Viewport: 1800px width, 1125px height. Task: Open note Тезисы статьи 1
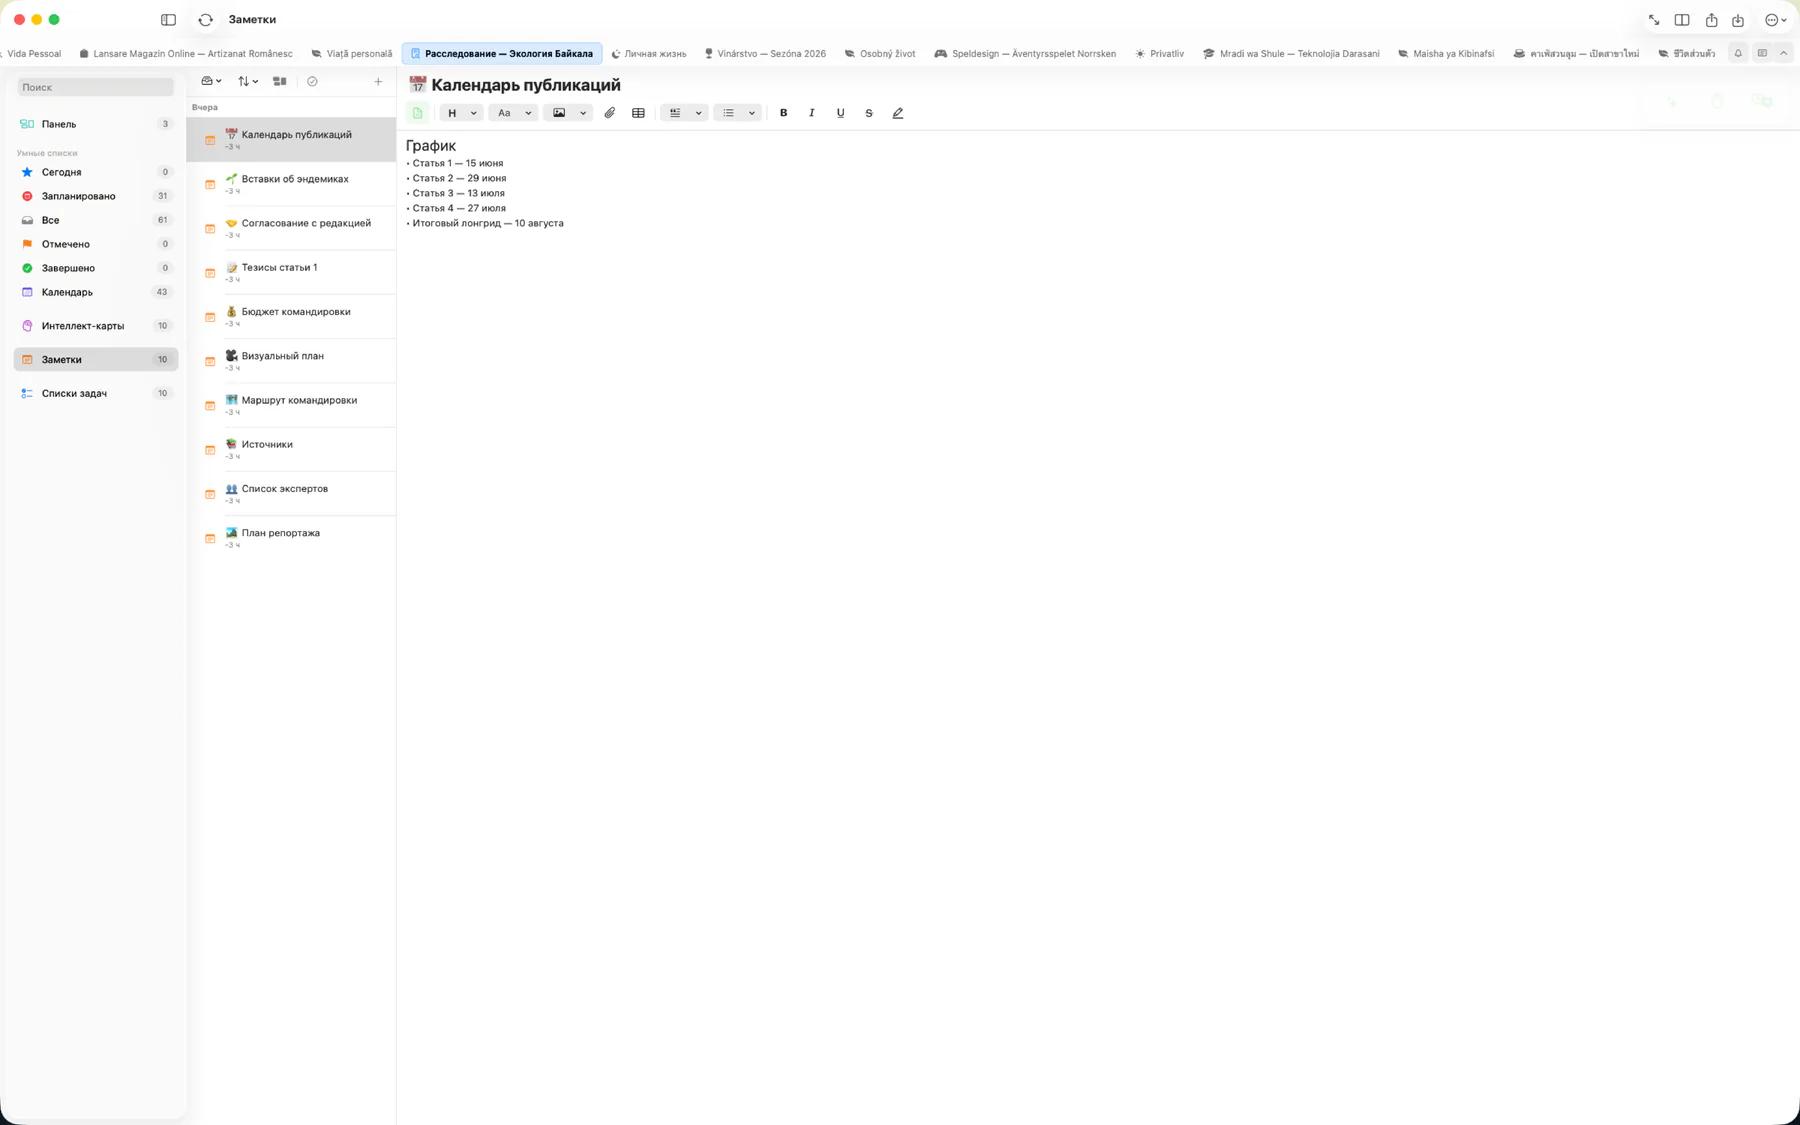[291, 272]
